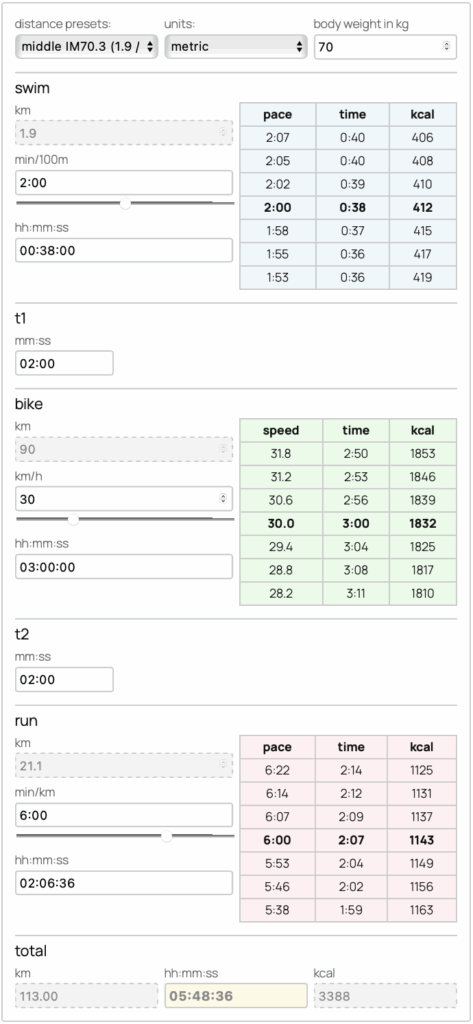Select bike table speed 31.2
The width and height of the screenshot is (473, 1024).
pos(280,477)
